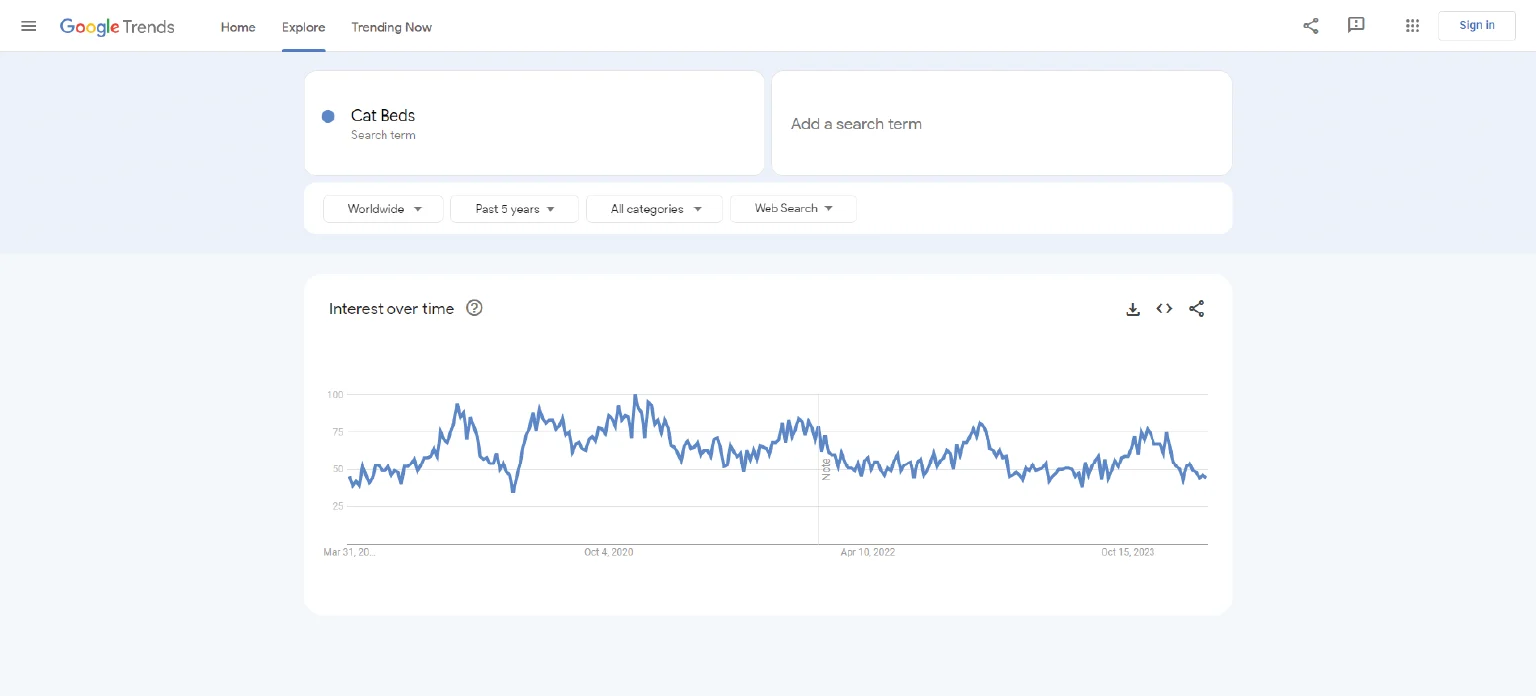Open the Google apps grid

click(x=1412, y=26)
